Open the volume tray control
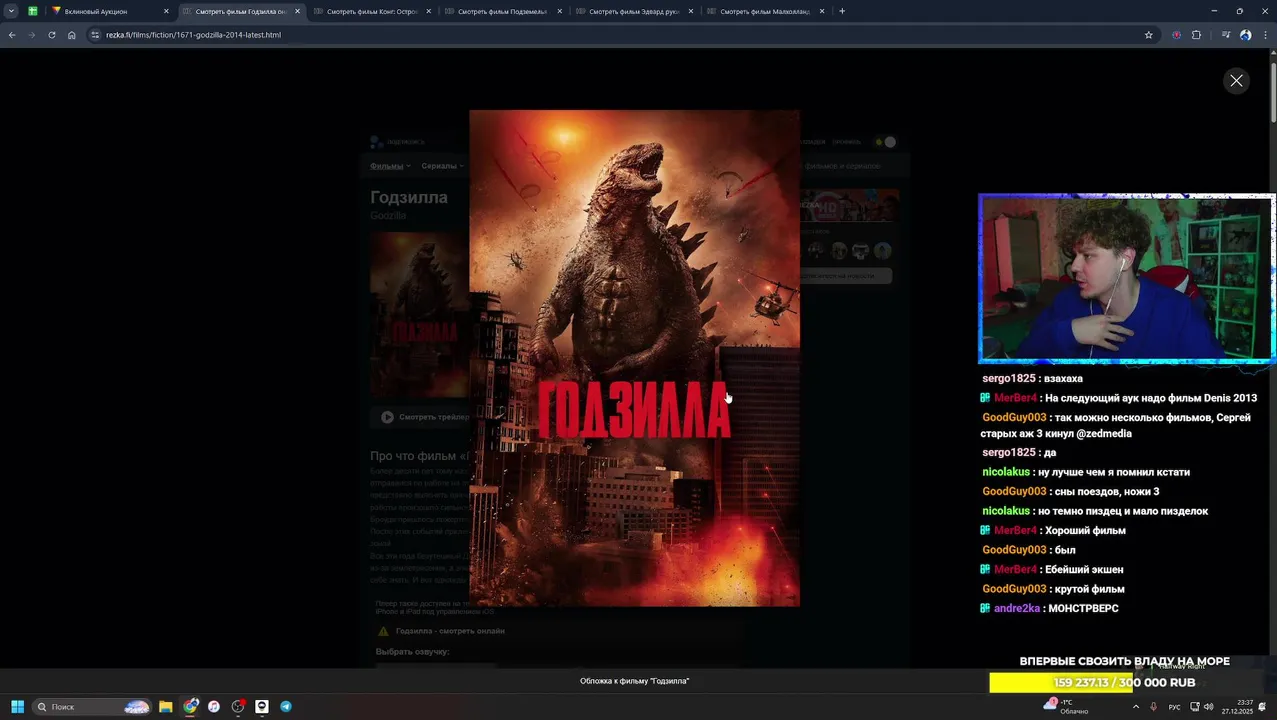This screenshot has height=720, width=1277. (x=1208, y=707)
